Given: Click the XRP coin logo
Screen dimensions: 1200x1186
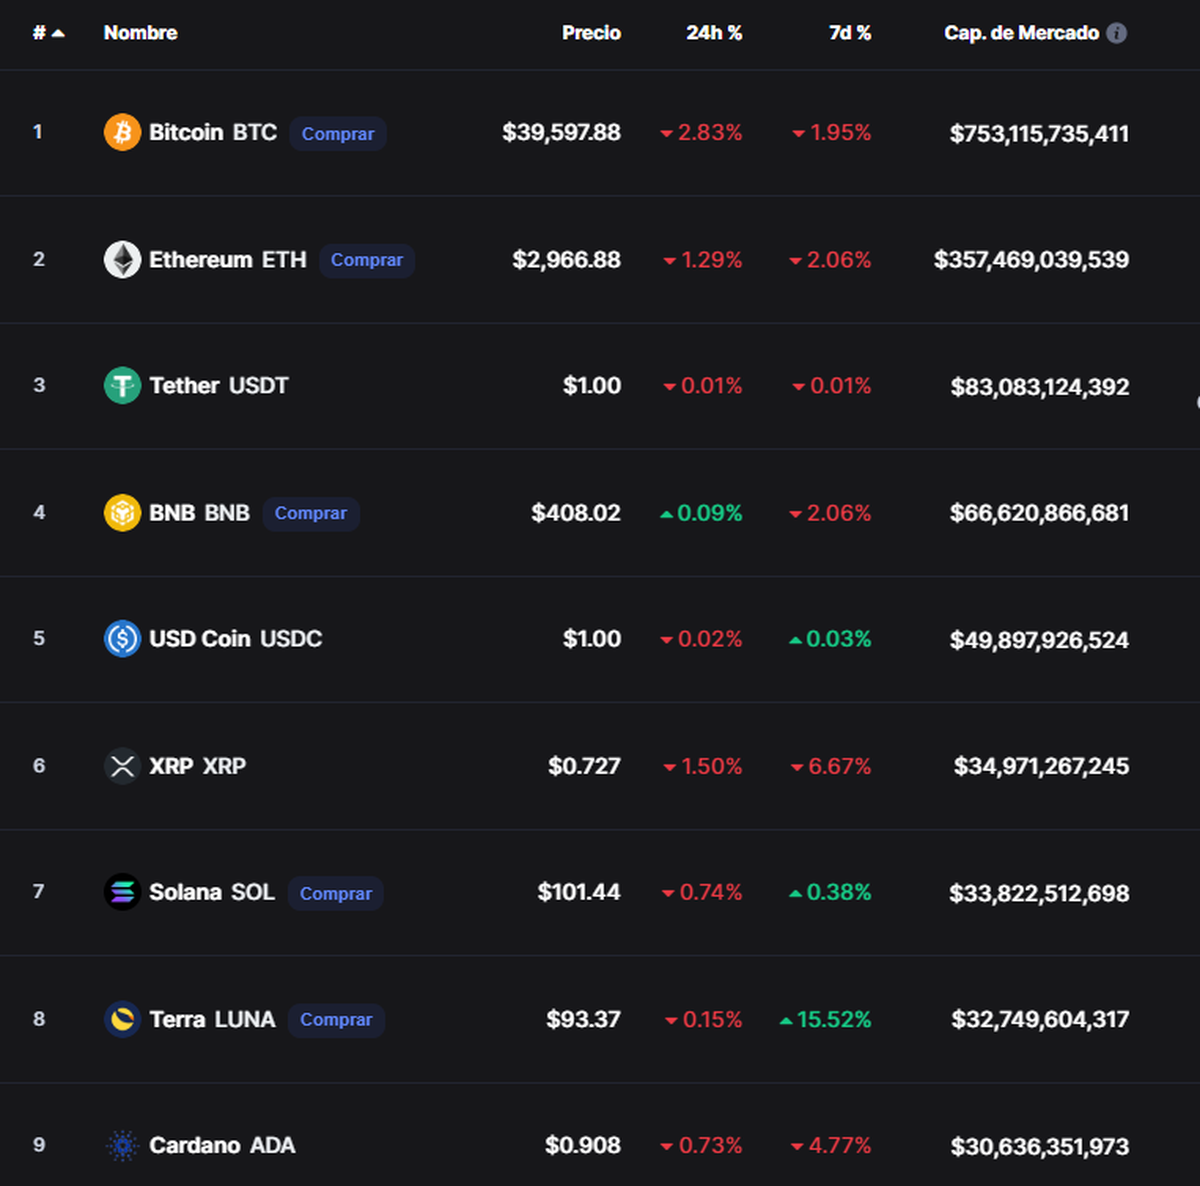Looking at the screenshot, I should [122, 766].
